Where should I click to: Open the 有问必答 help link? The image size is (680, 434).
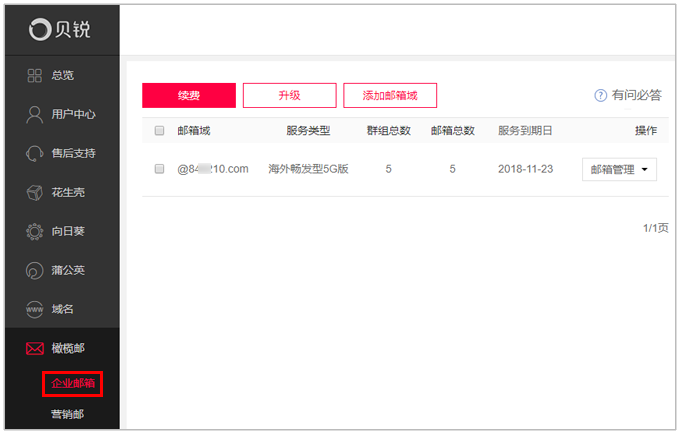click(x=637, y=96)
